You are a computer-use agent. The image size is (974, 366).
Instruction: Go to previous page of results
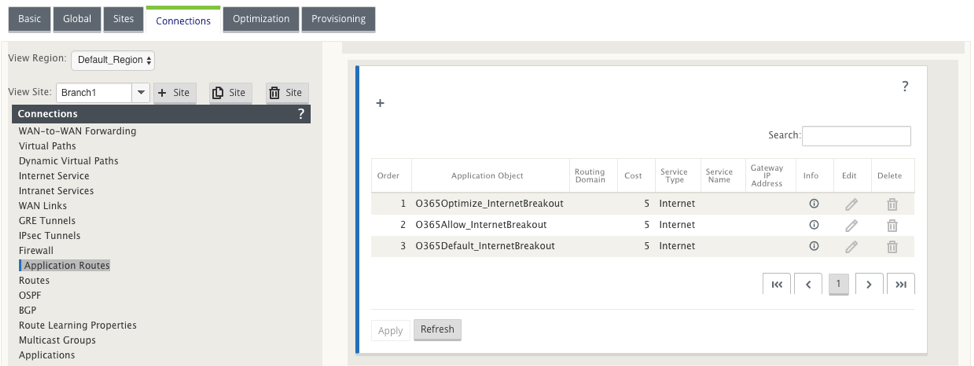coord(809,284)
